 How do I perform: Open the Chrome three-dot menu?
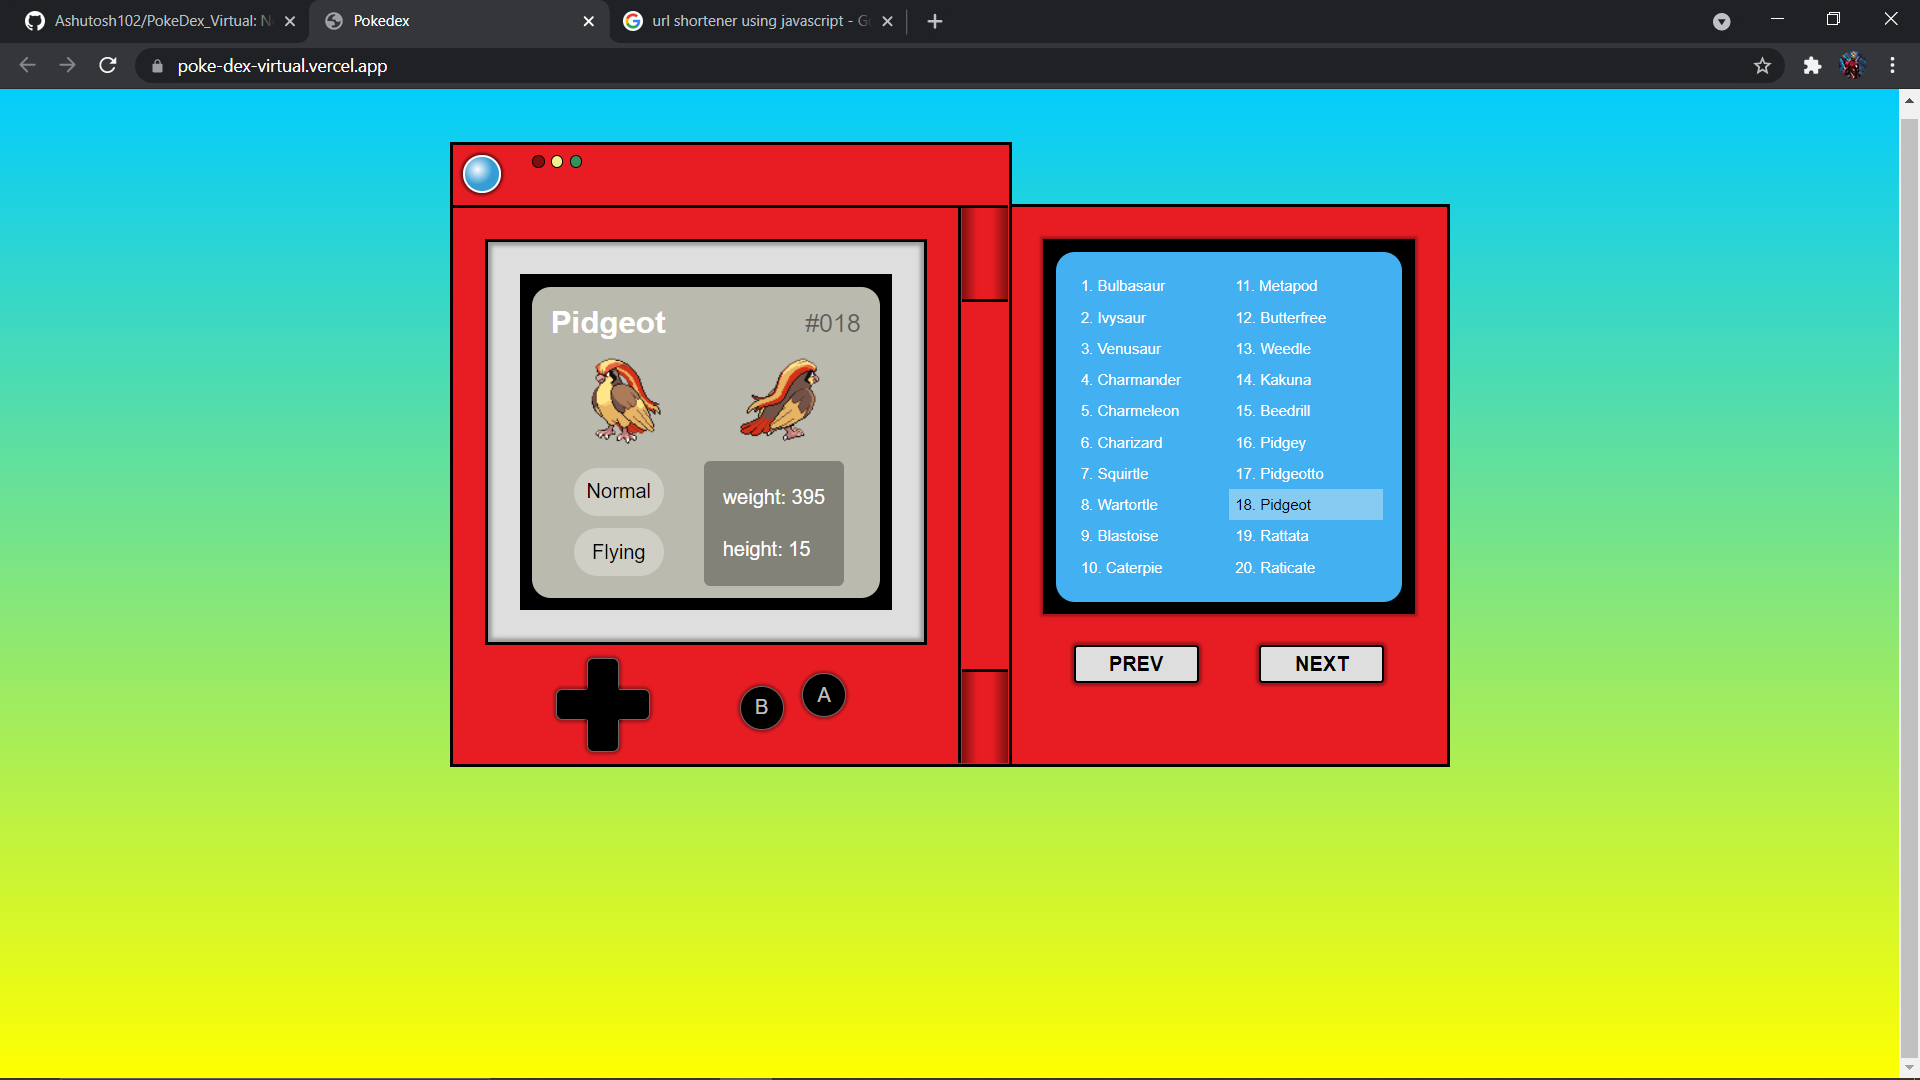tap(1893, 66)
